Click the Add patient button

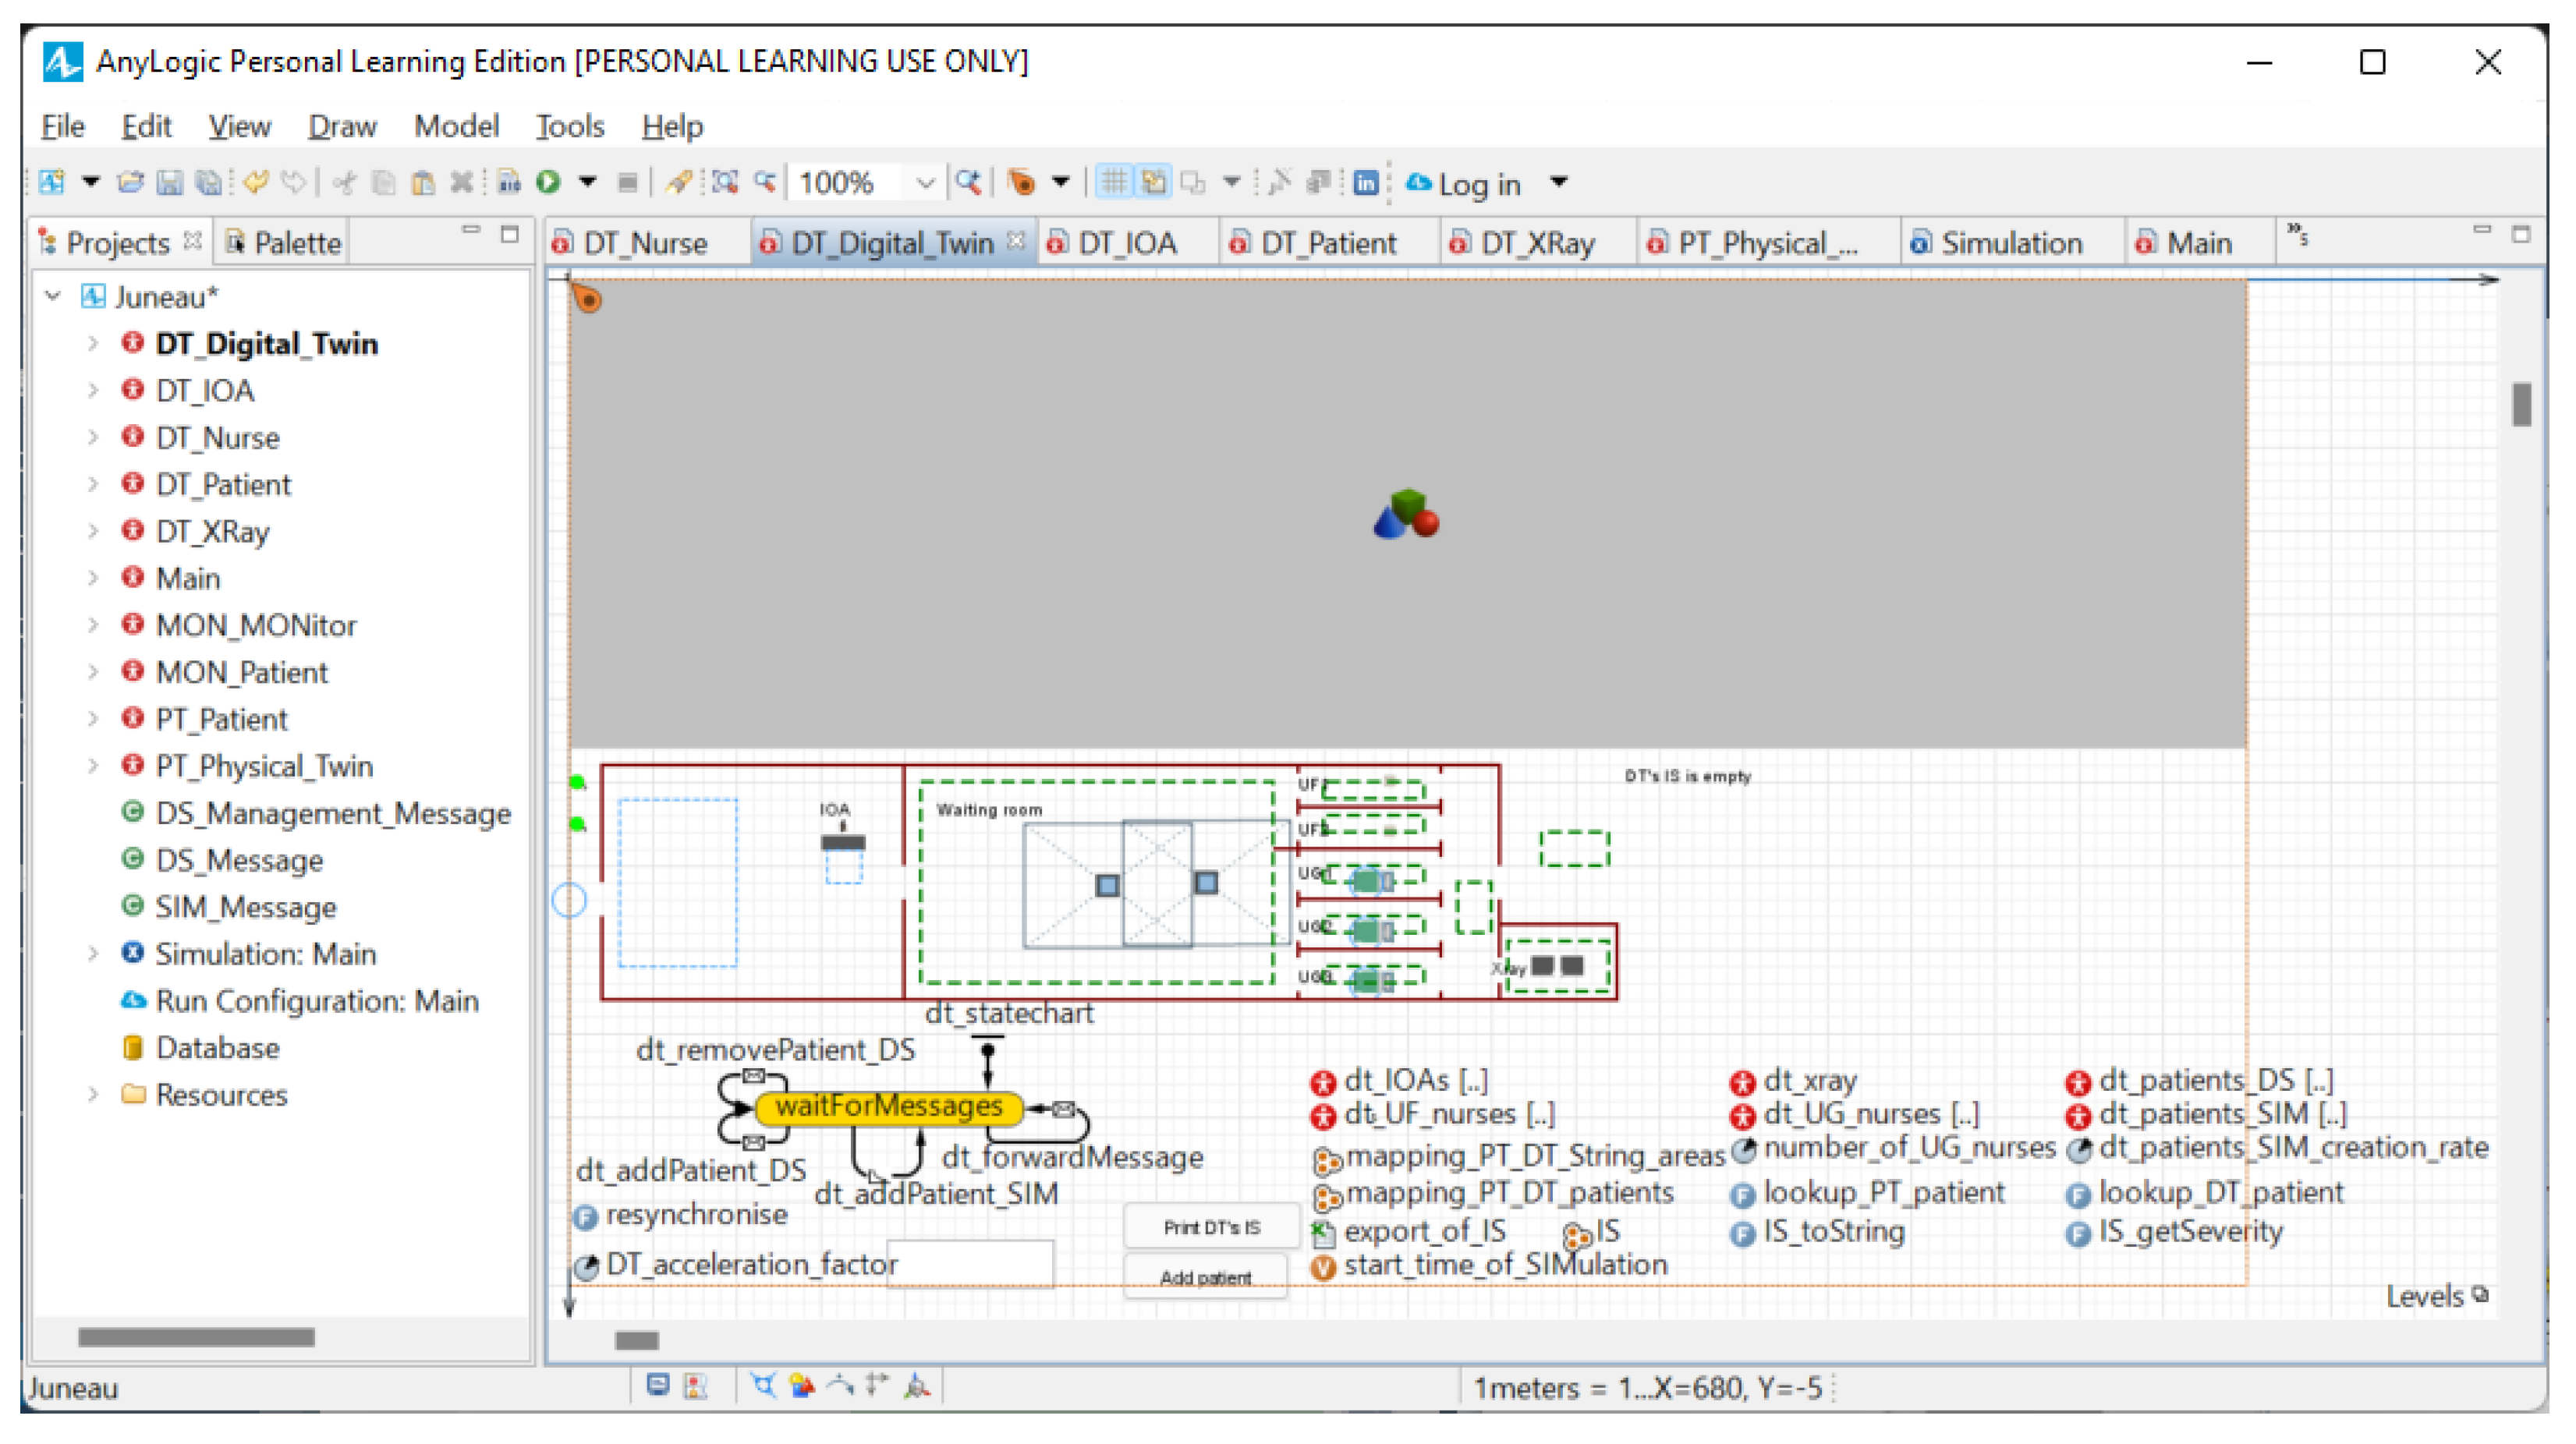coord(1204,1277)
